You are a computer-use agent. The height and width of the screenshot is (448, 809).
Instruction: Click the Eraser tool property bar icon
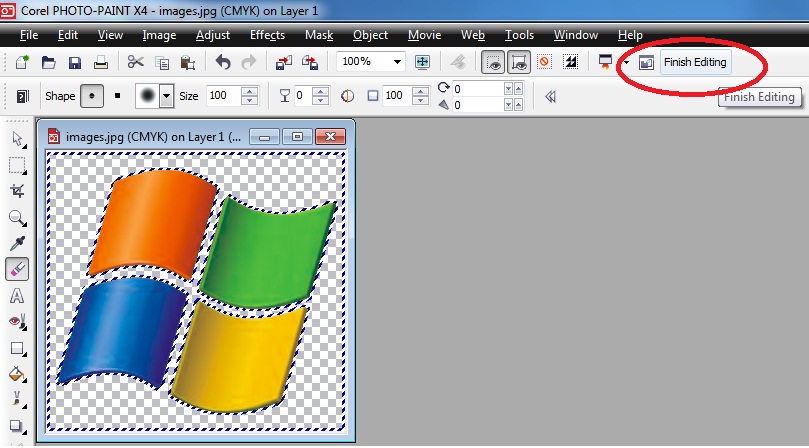point(22,97)
